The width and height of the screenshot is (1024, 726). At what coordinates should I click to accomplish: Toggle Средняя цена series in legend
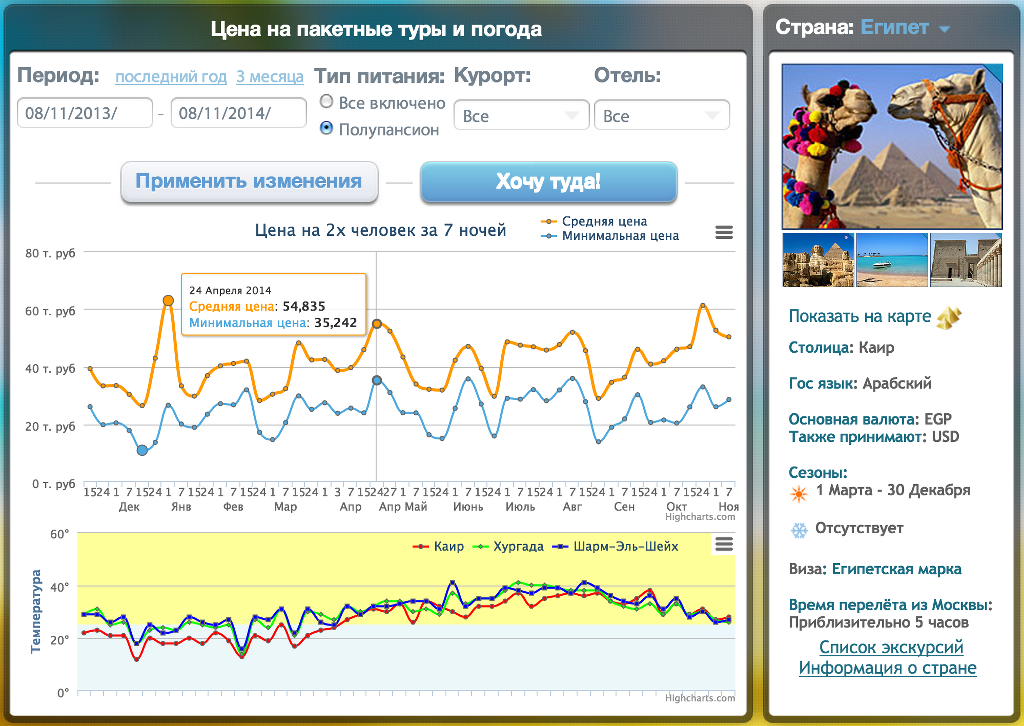pyautogui.click(x=594, y=221)
